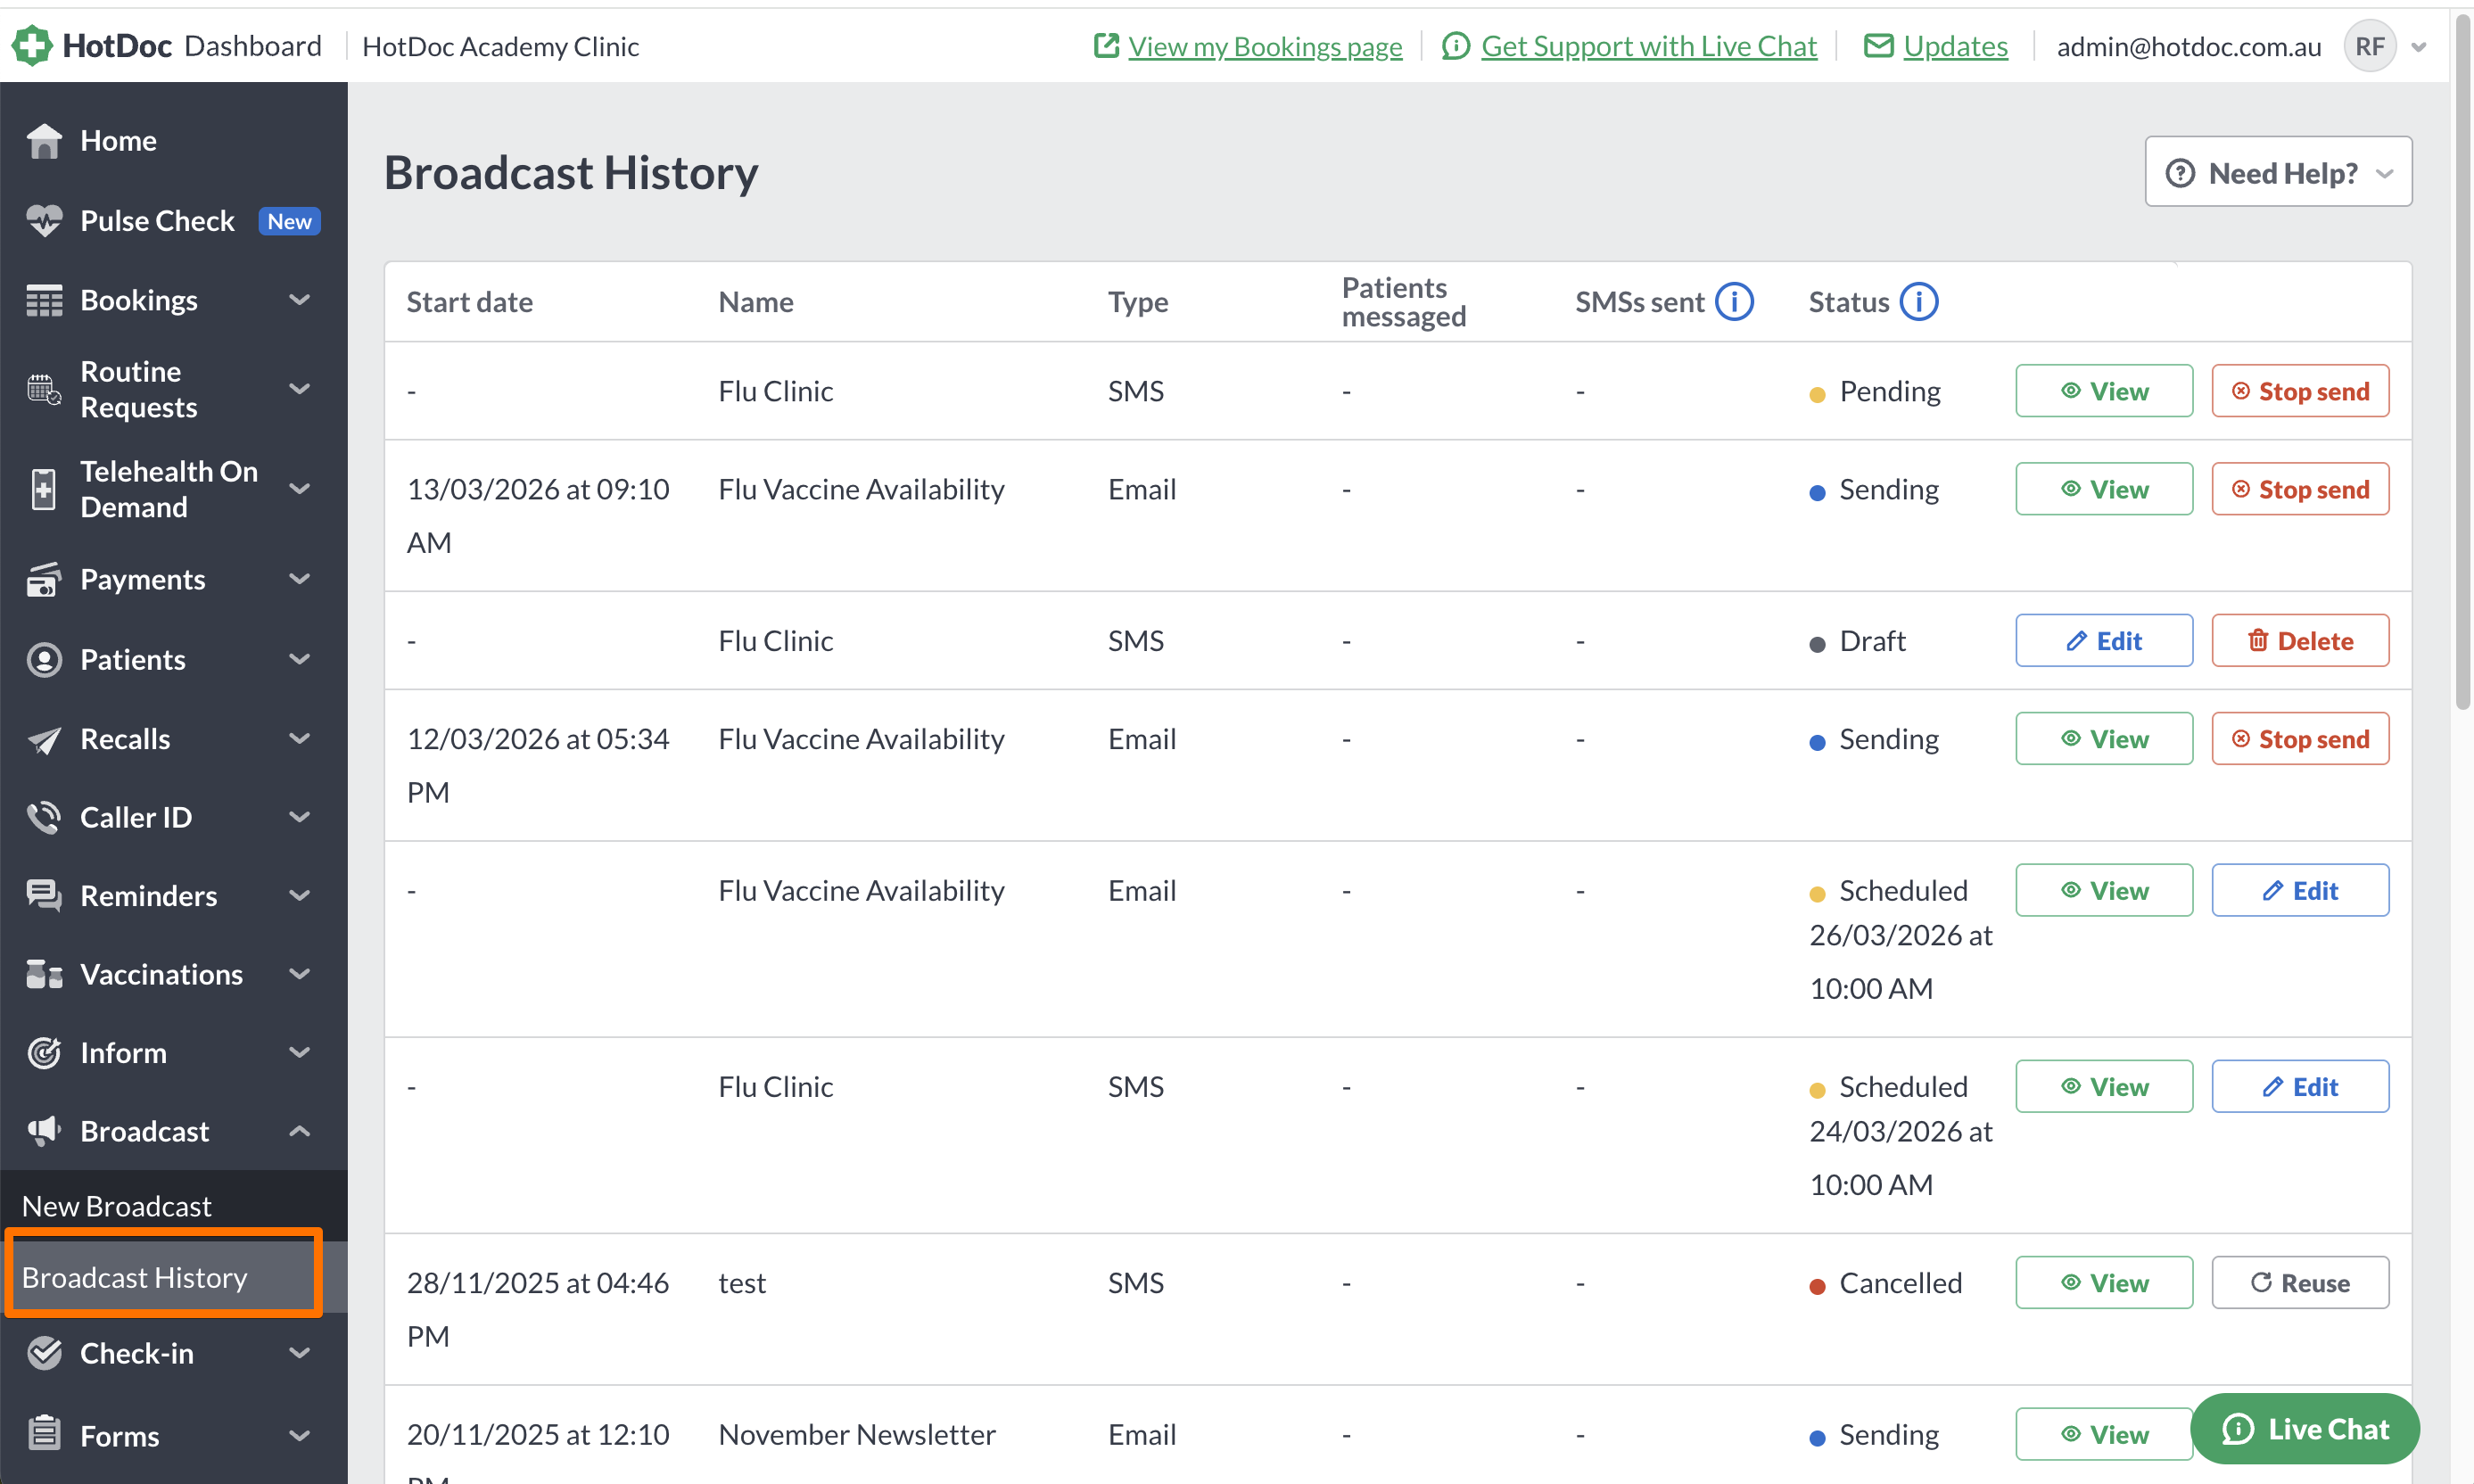The image size is (2474, 1484).
Task: Open the floating Live Chat button
Action: 2305,1429
